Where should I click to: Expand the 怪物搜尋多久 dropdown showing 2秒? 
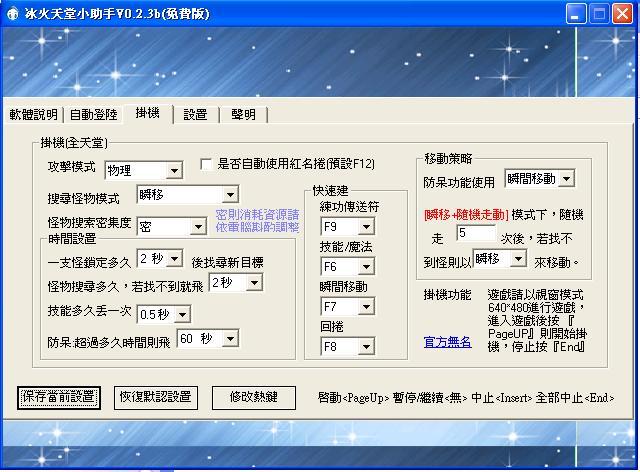point(236,282)
